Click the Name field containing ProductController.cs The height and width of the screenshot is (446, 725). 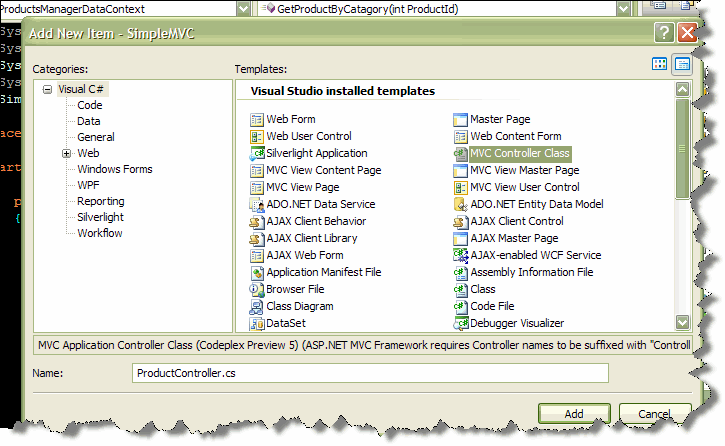[x=370, y=373]
